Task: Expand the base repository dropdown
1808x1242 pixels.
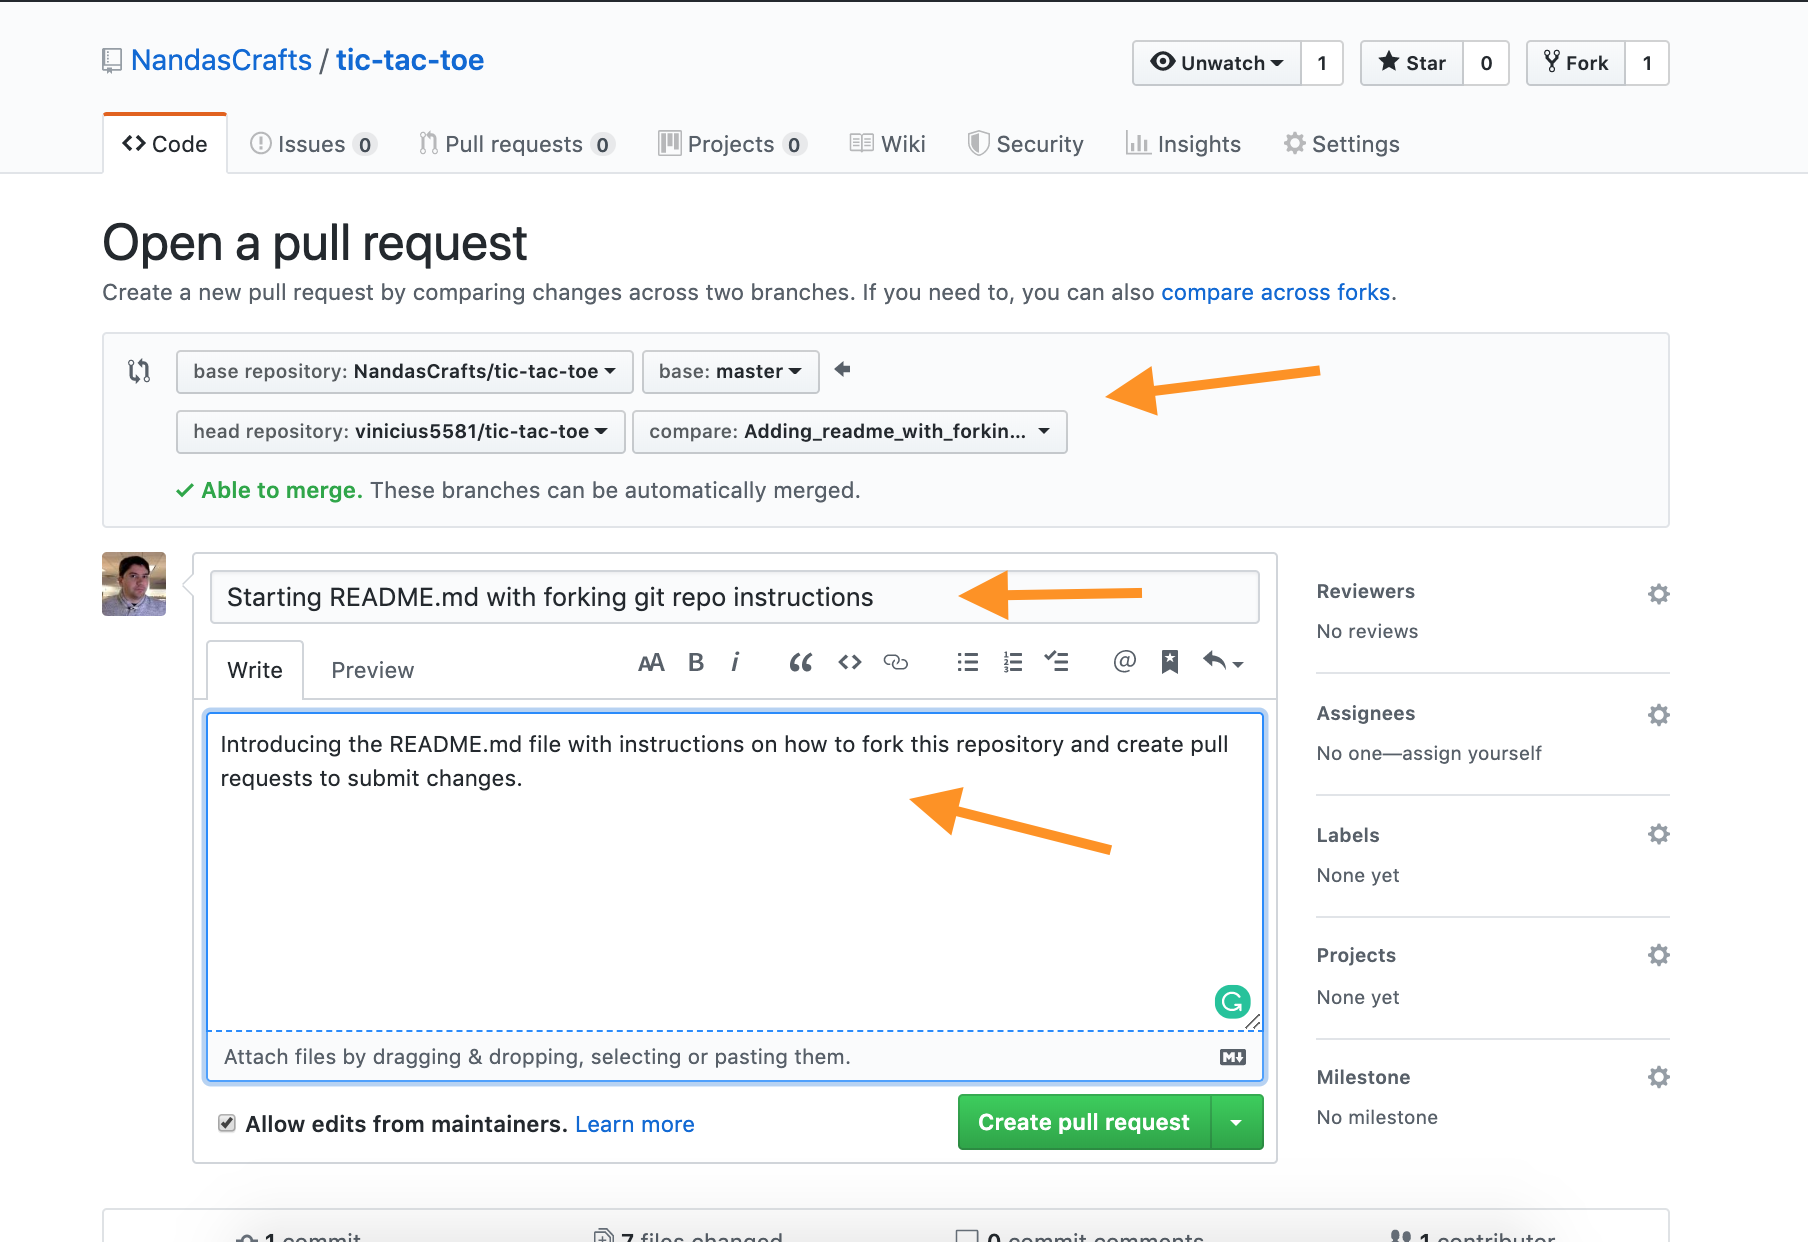Action: [x=405, y=372]
